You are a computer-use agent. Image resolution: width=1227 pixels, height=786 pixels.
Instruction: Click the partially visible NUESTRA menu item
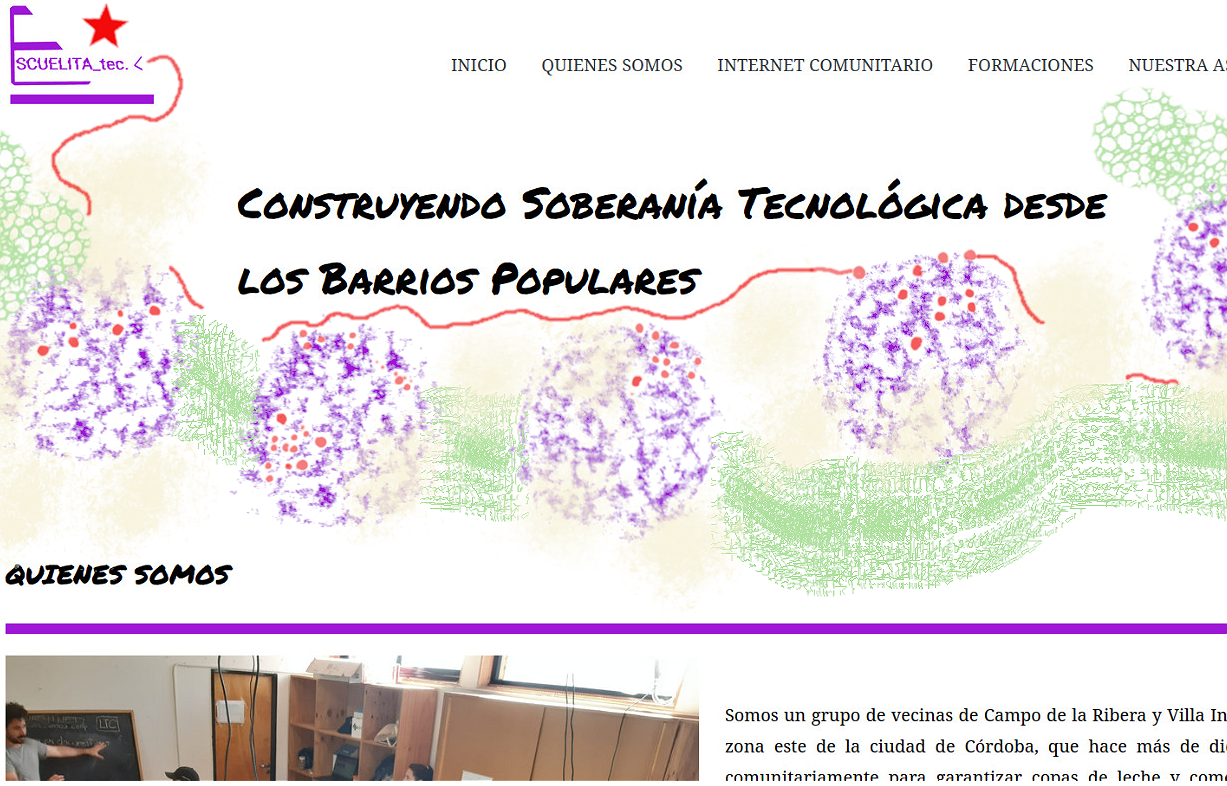click(x=1176, y=65)
